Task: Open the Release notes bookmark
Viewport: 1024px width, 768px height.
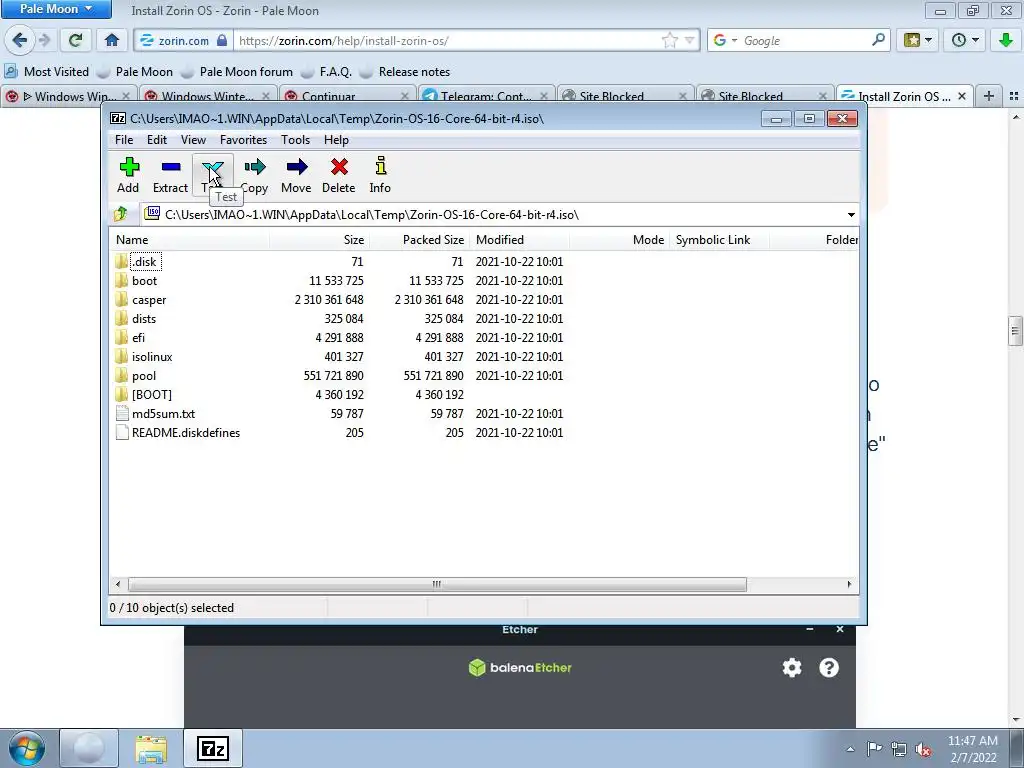Action: coord(405,72)
